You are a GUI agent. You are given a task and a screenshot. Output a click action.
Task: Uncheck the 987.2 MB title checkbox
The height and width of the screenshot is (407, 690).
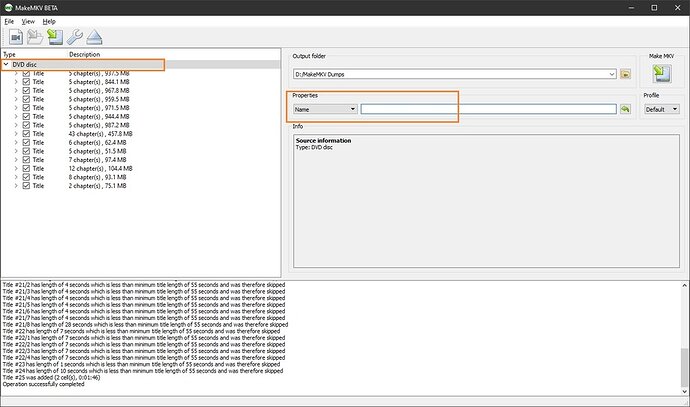pos(26,125)
